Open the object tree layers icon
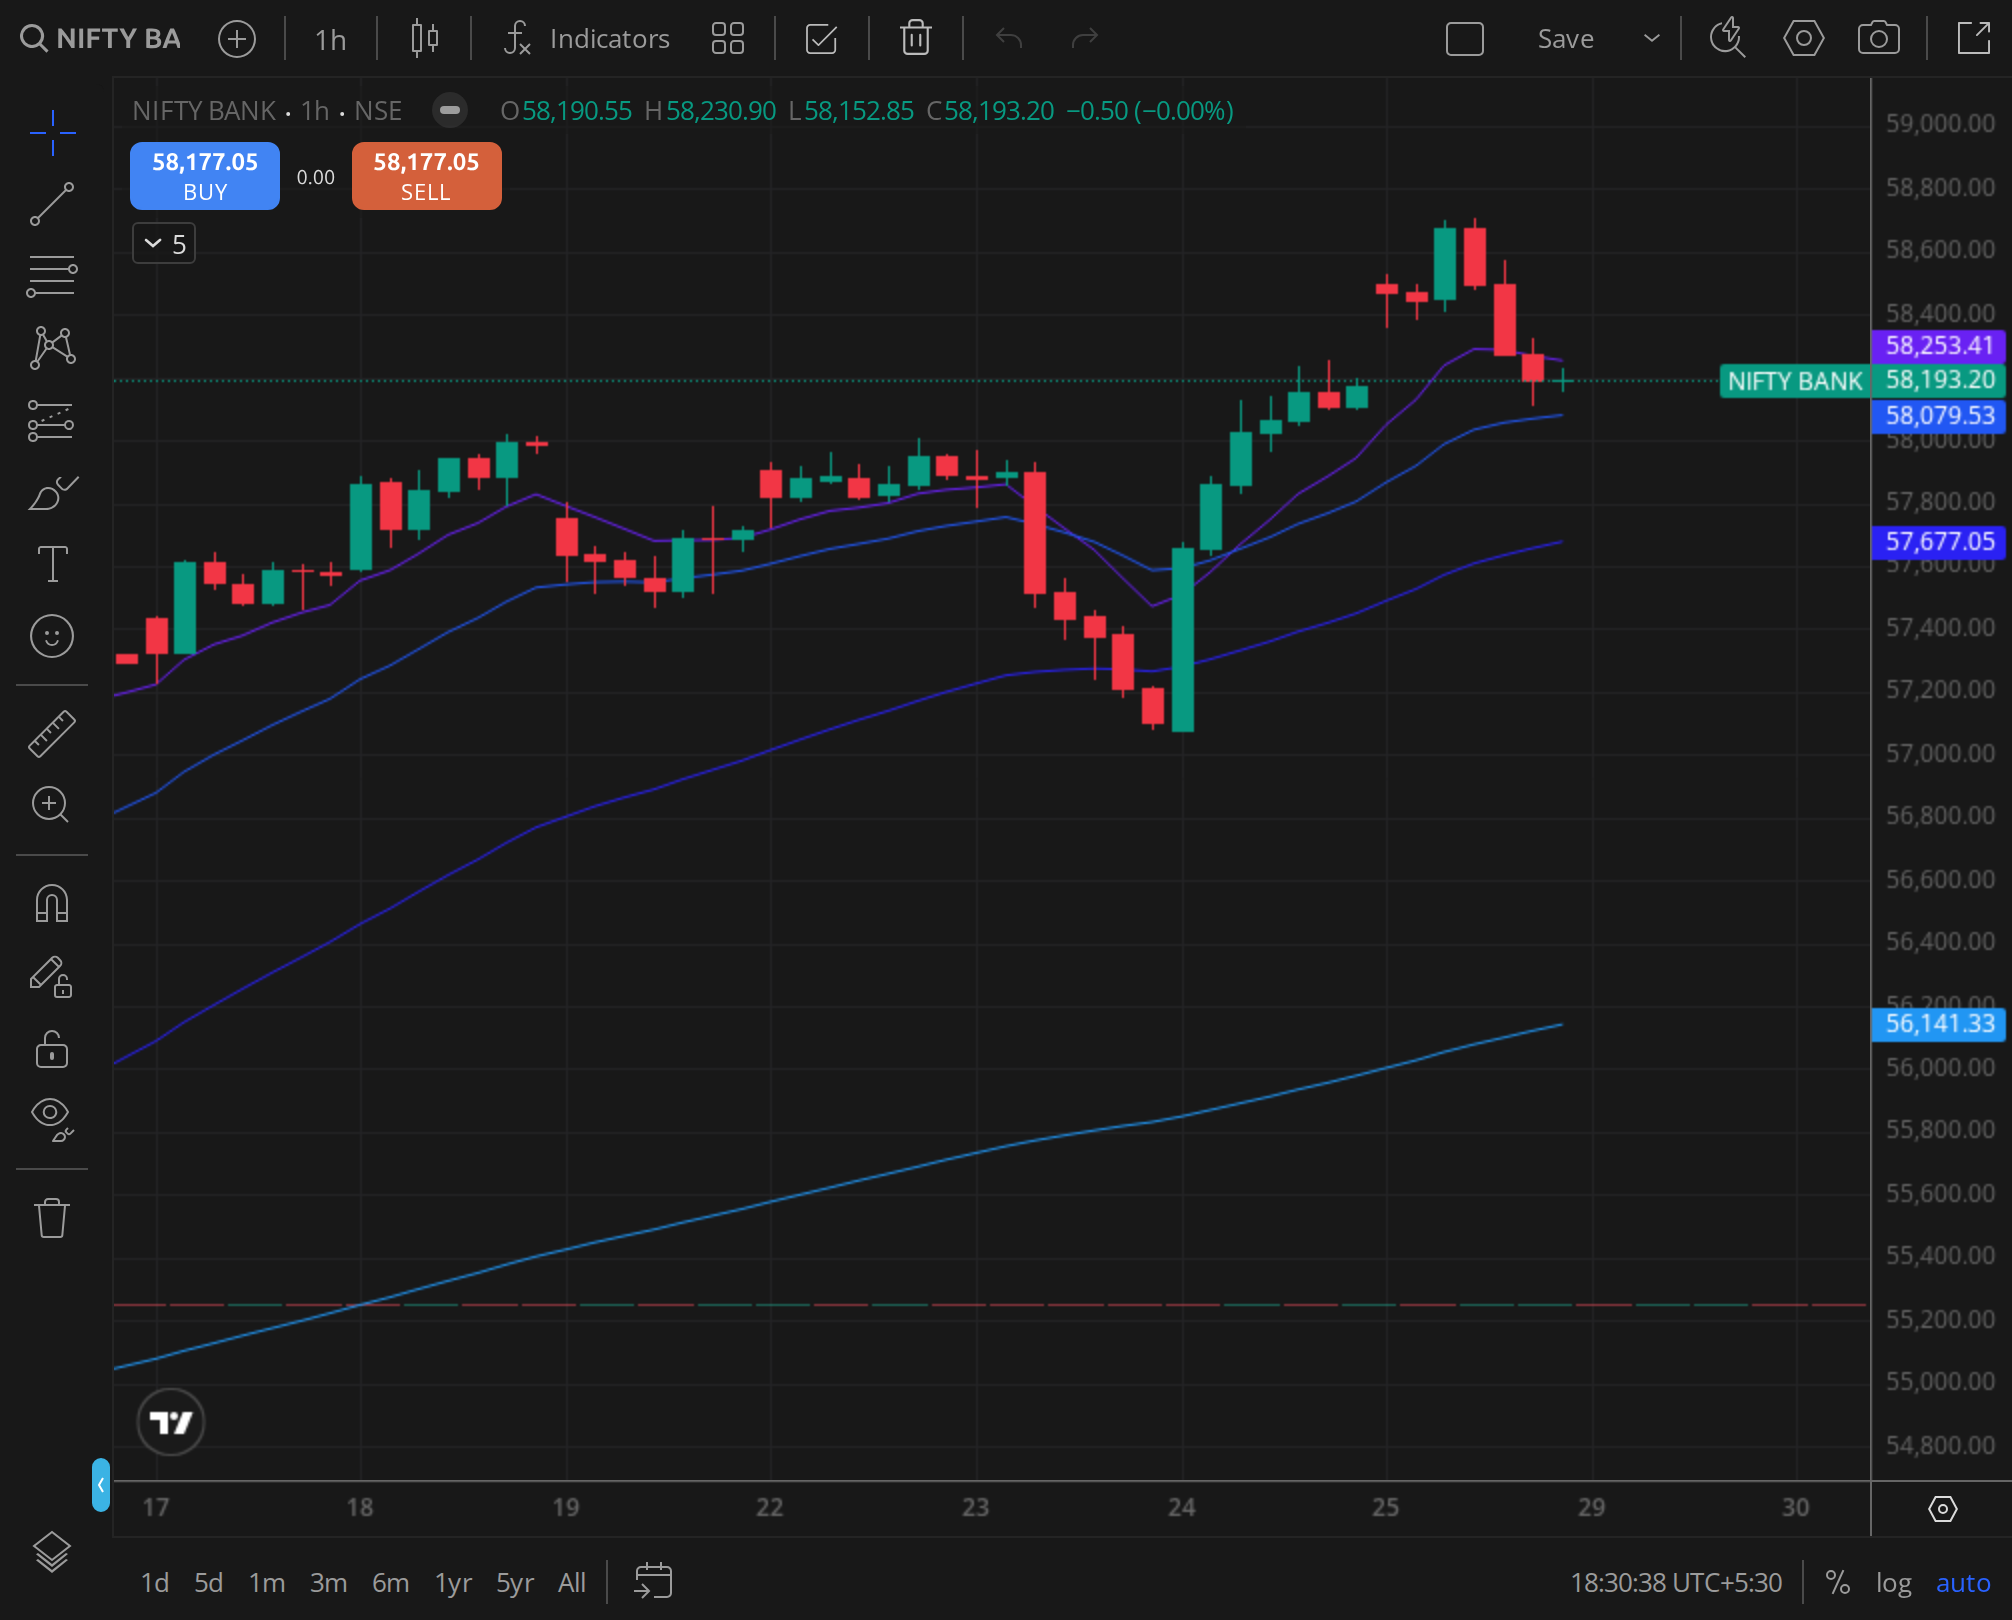The width and height of the screenshot is (2012, 1620). click(x=52, y=1551)
